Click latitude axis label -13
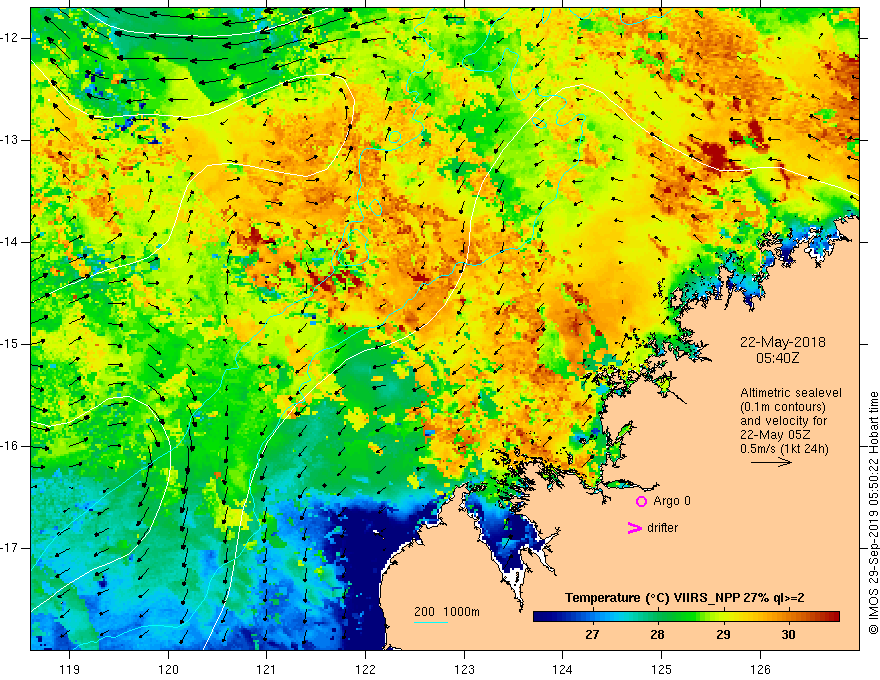The width and height of the screenshot is (880, 680). click(10, 140)
